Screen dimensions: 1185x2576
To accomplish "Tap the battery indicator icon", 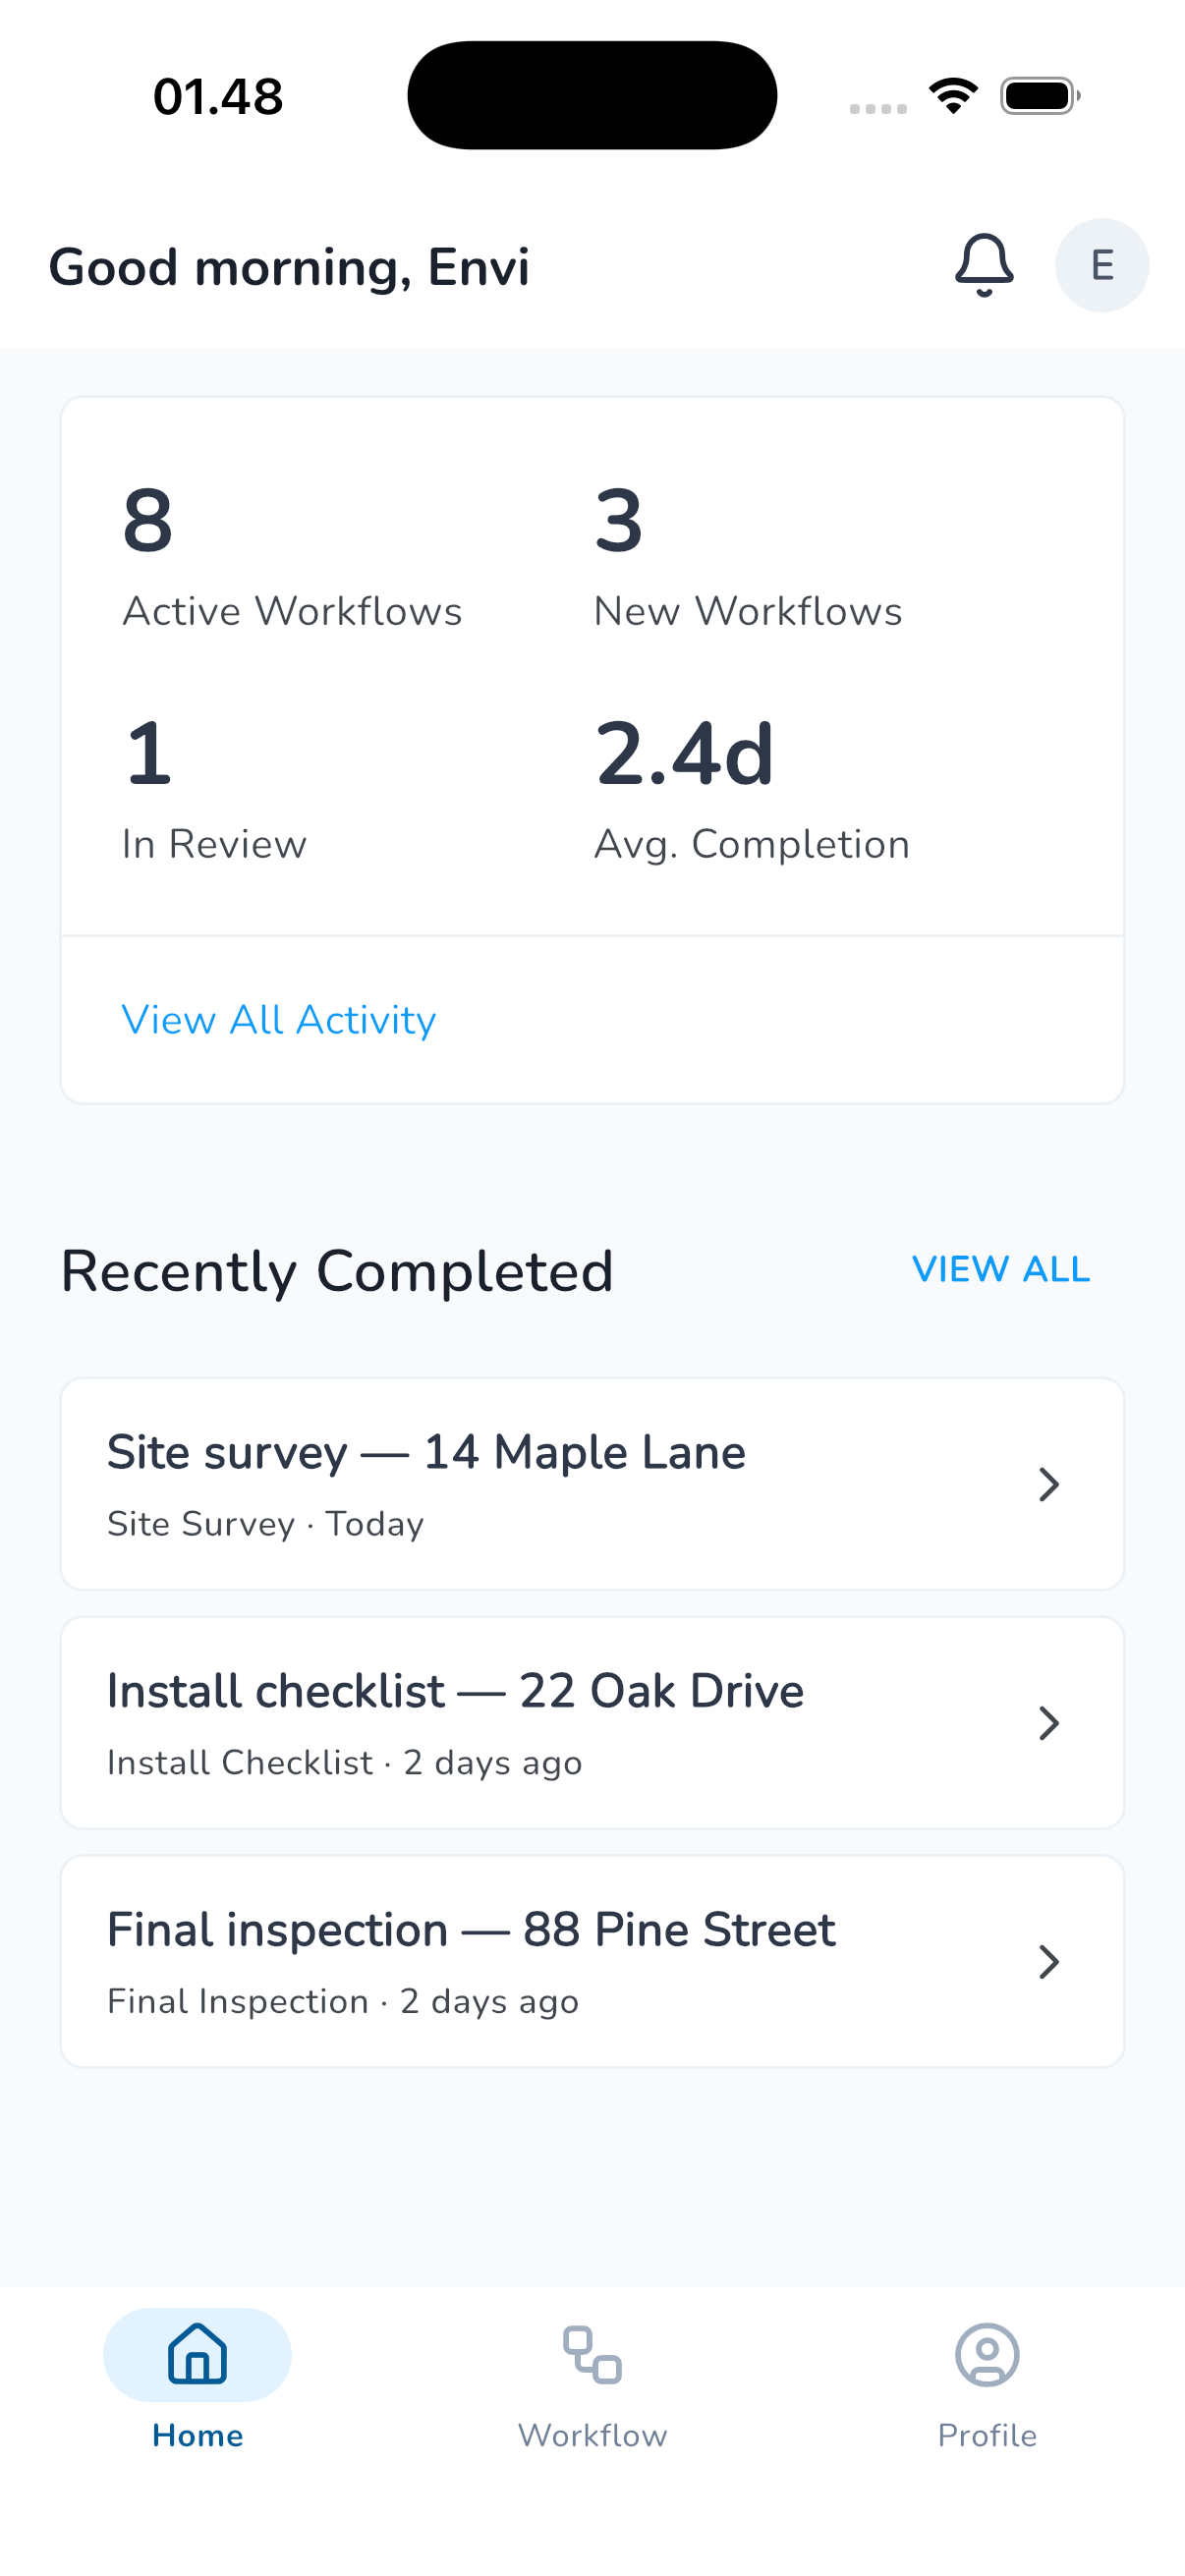I will click(x=1040, y=96).
